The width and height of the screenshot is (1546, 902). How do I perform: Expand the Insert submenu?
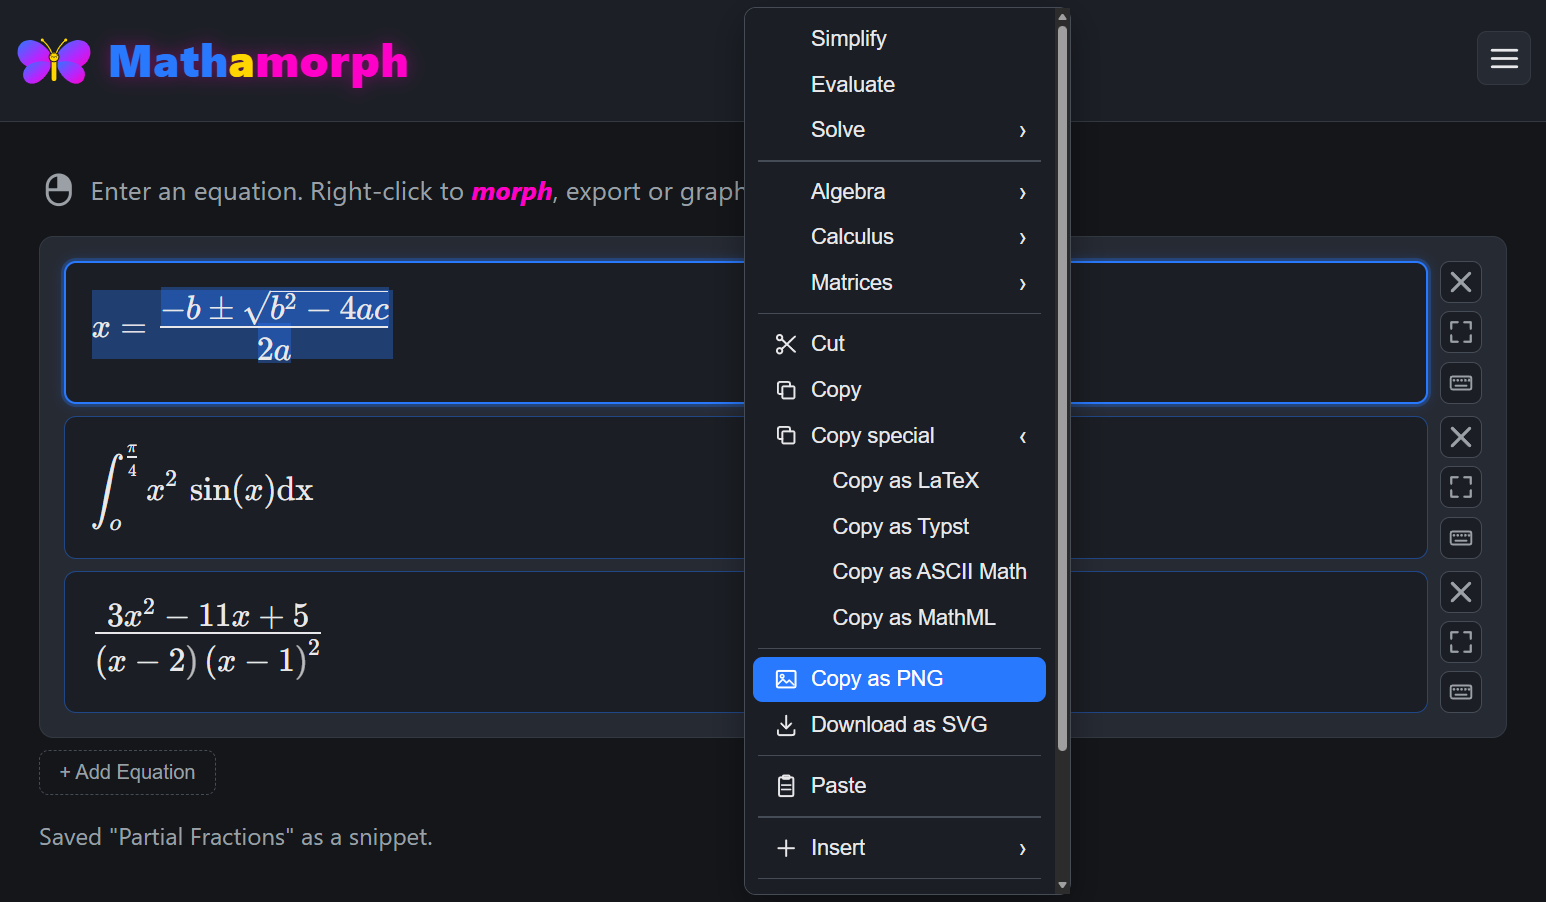899,848
